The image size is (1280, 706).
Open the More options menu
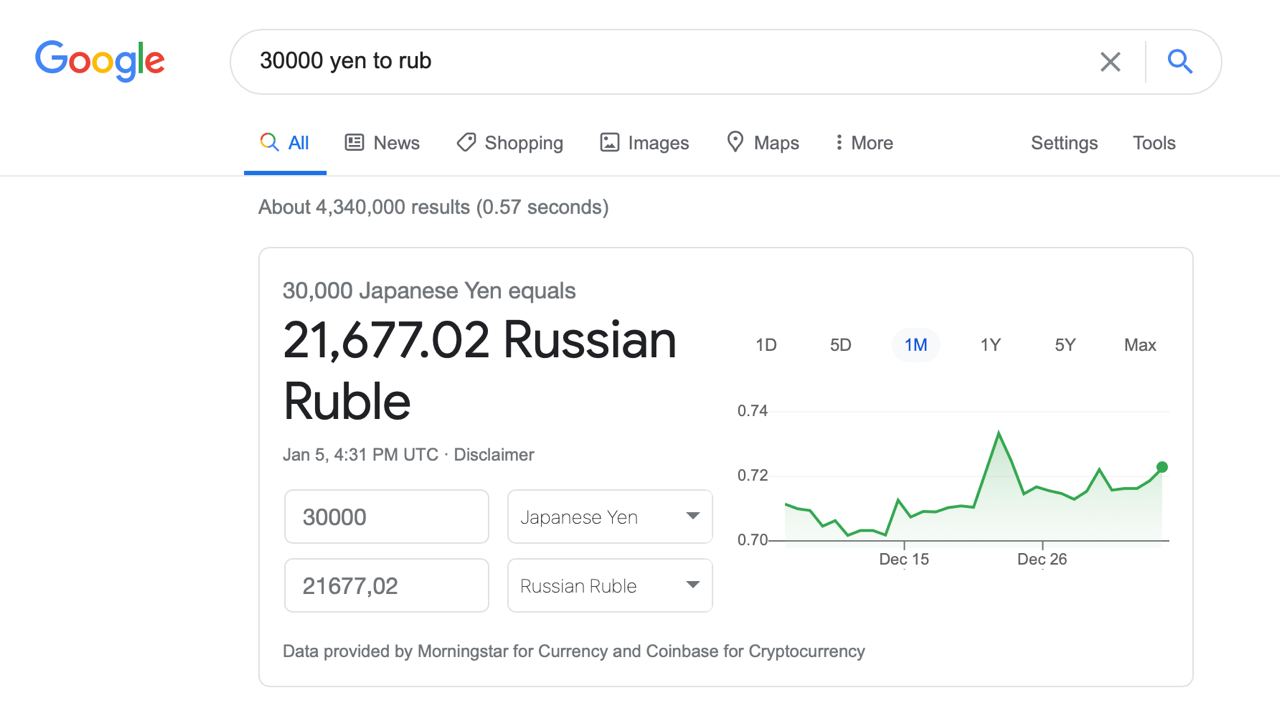coord(863,143)
